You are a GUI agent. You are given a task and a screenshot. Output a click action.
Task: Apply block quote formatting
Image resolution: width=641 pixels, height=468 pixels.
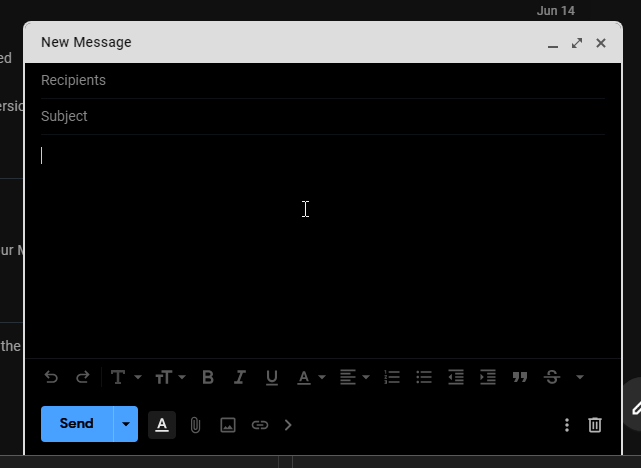520,377
